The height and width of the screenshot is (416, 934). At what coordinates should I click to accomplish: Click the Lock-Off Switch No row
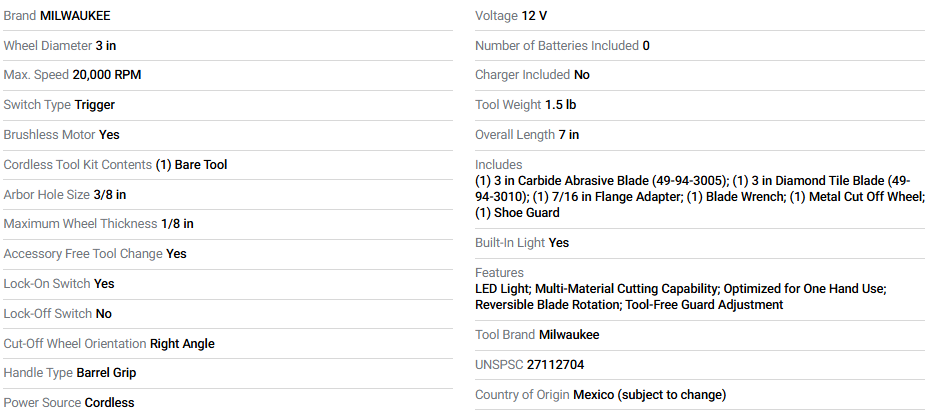click(x=58, y=314)
